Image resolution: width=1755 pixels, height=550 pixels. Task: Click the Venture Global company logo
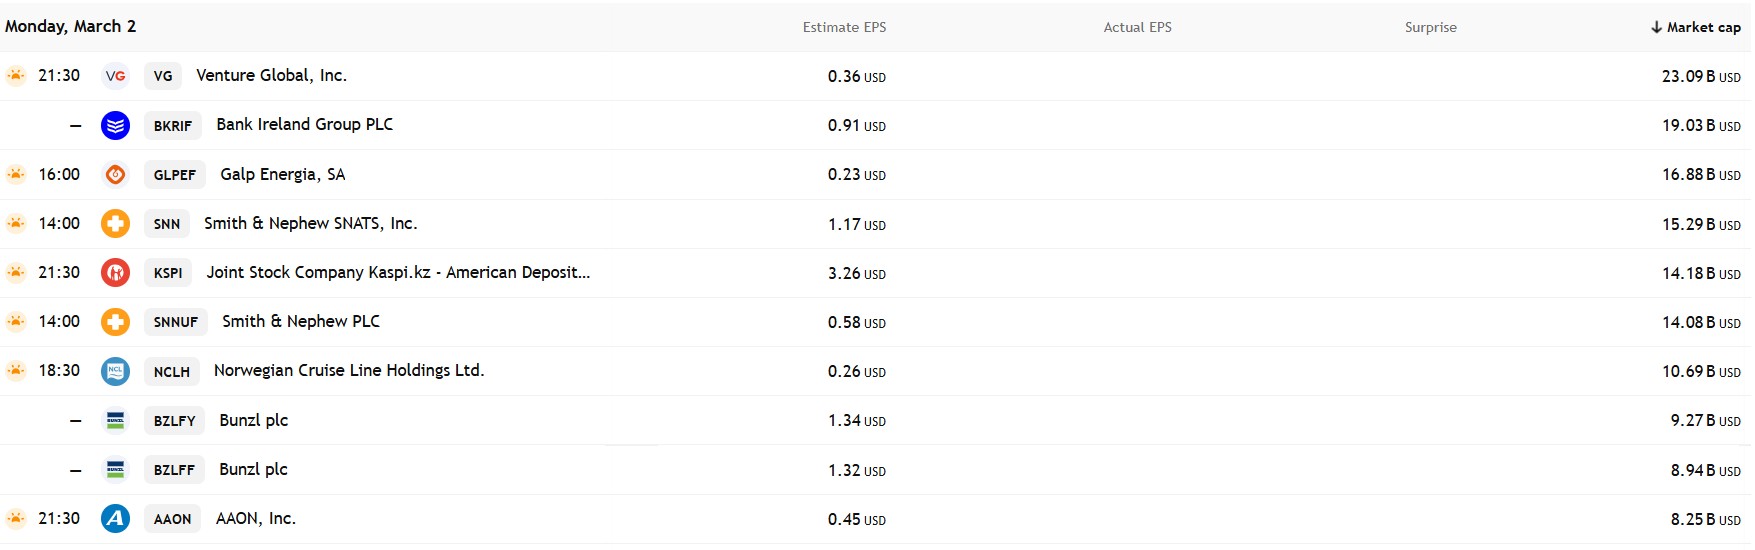tap(115, 76)
